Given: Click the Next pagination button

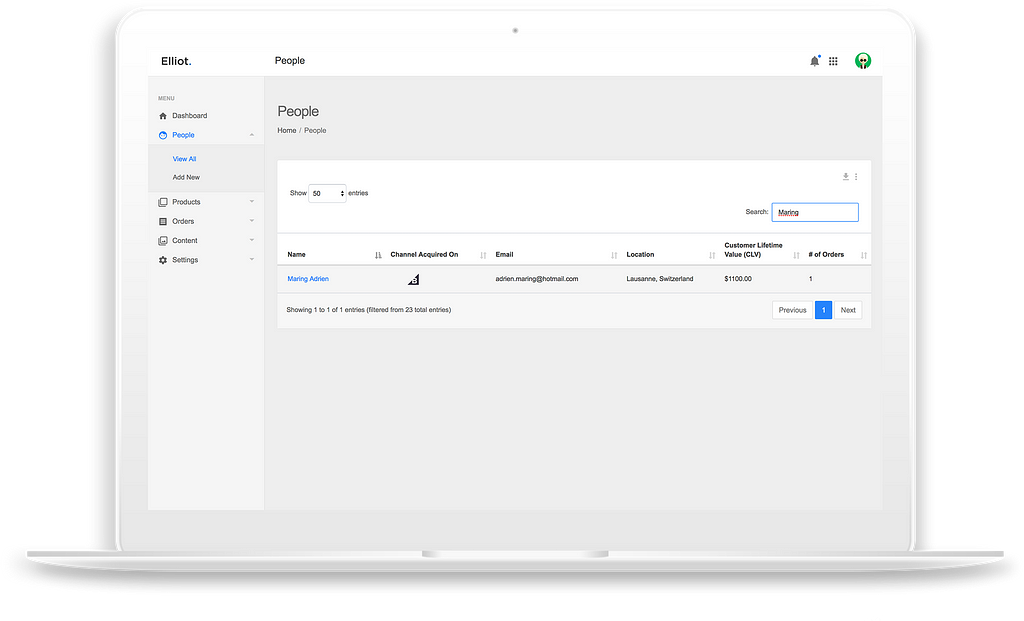Looking at the screenshot, I should pos(848,310).
